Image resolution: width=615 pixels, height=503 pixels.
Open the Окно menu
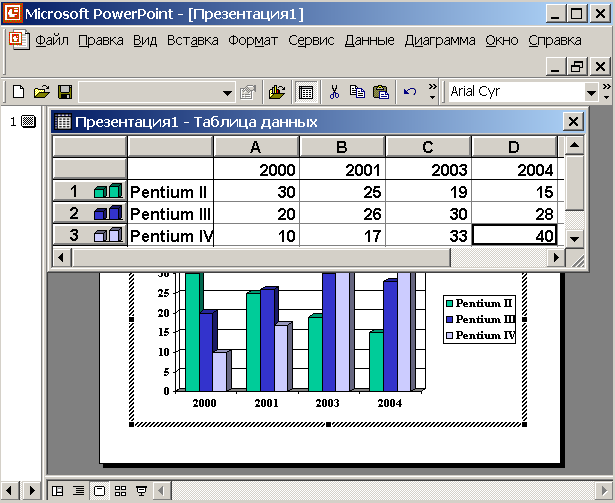point(502,40)
